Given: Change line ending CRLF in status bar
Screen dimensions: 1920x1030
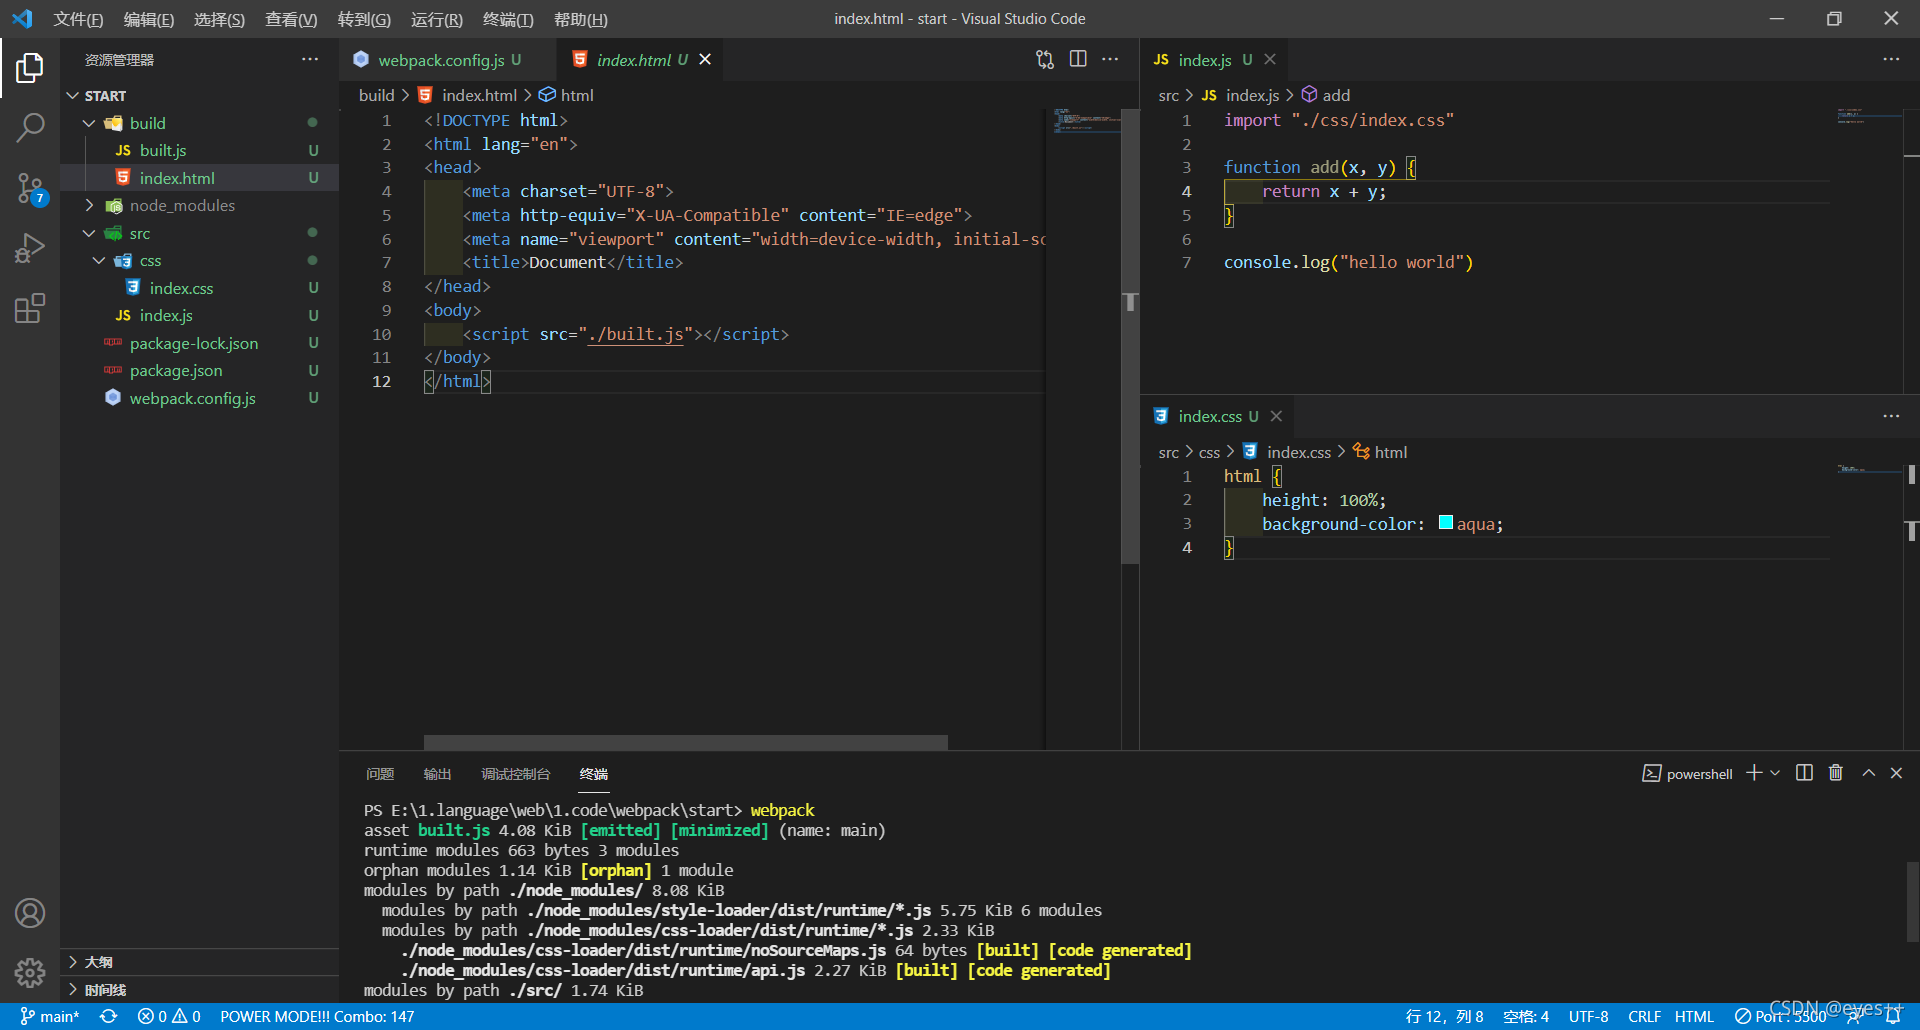Looking at the screenshot, I should click(1644, 1016).
